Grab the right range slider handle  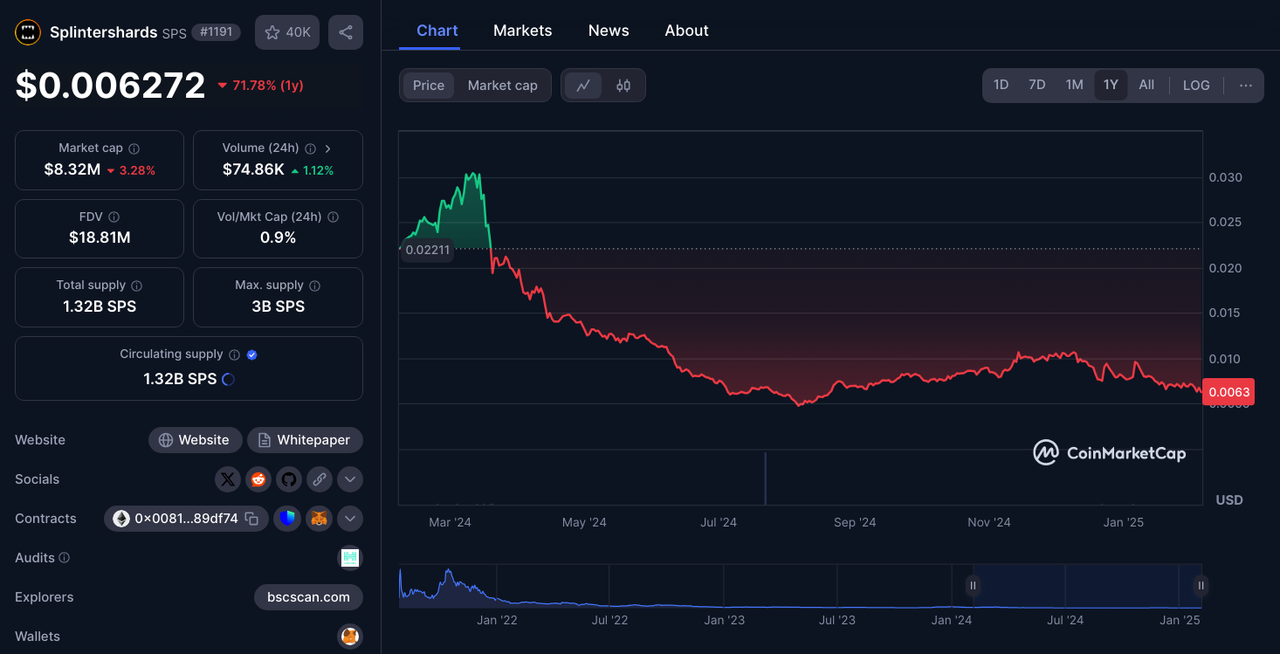1201,586
